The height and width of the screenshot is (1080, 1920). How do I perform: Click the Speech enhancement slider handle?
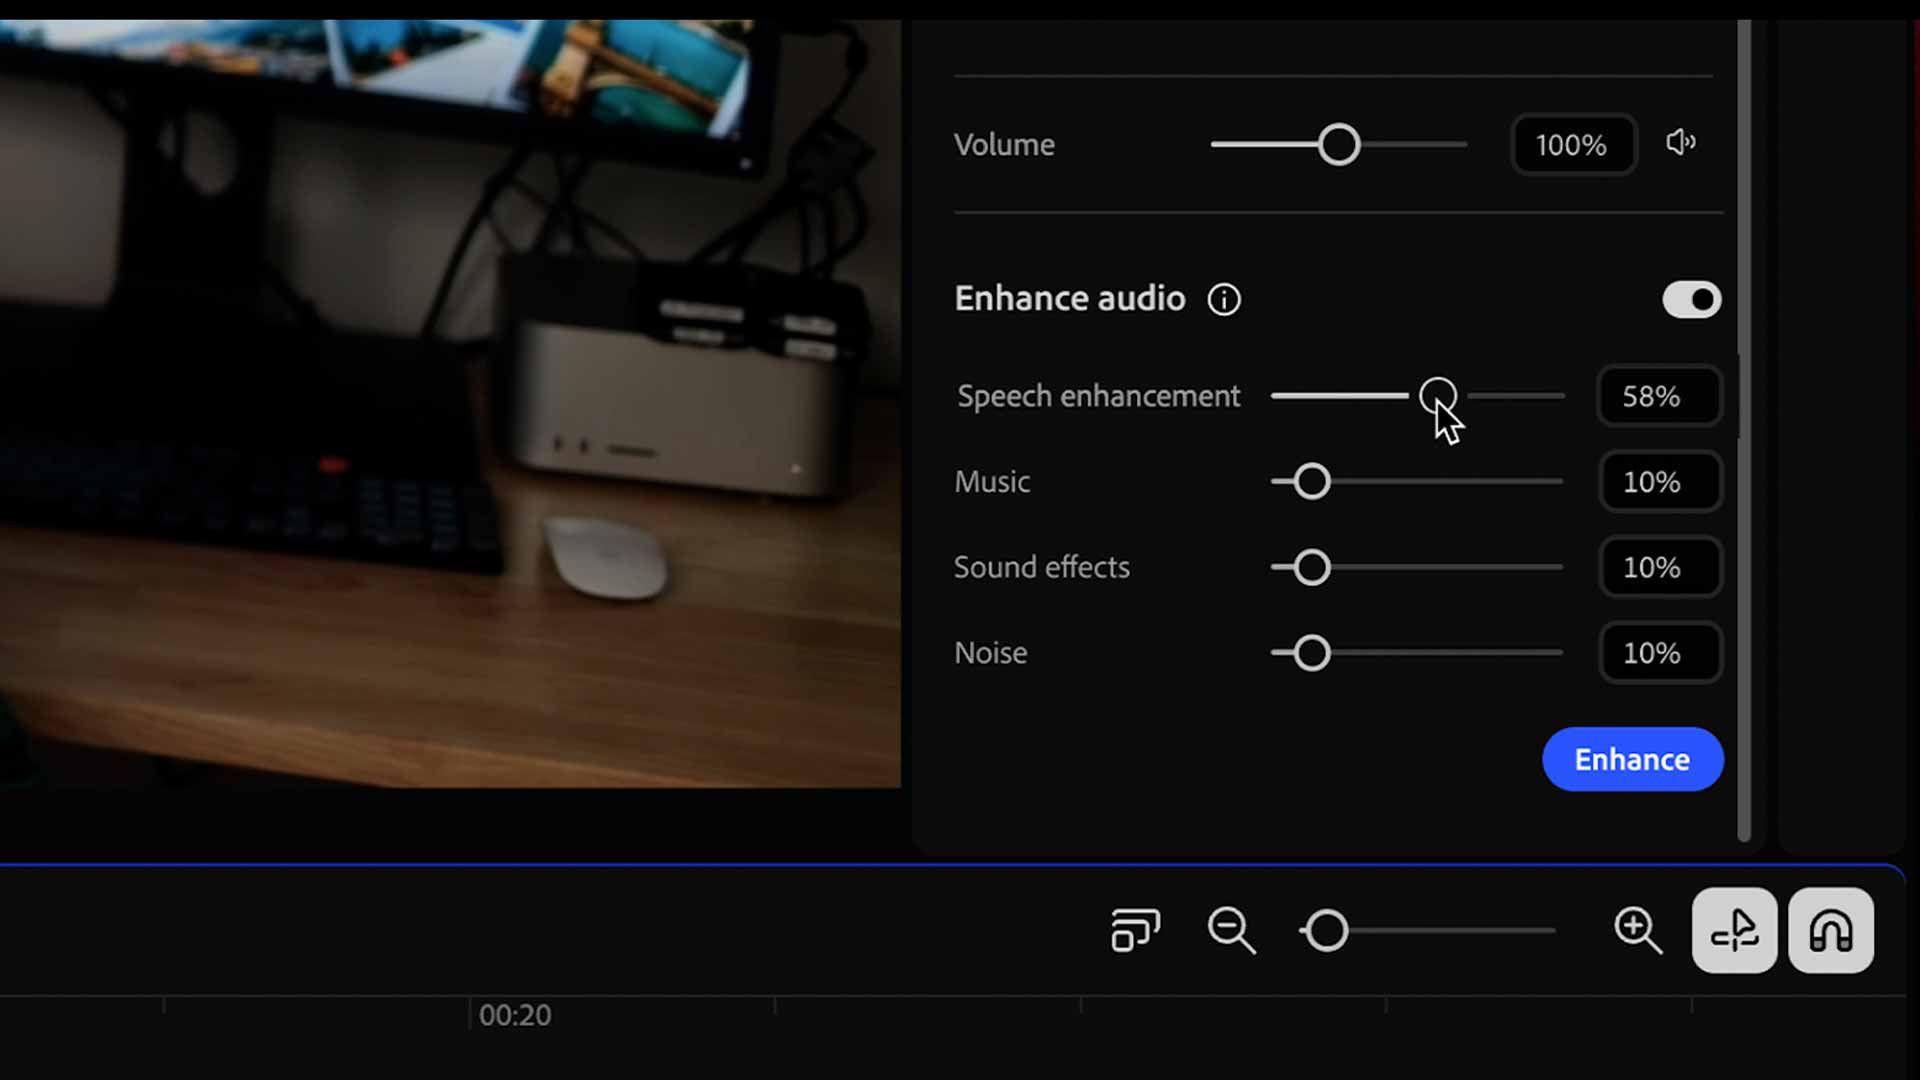1438,396
